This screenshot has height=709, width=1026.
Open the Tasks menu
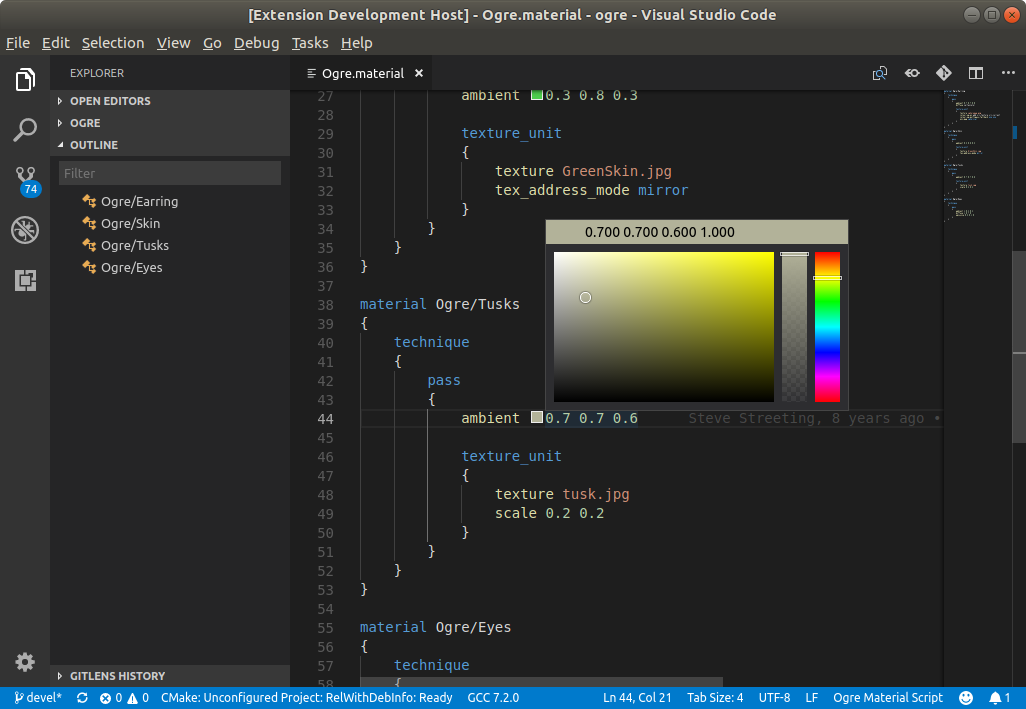point(310,43)
